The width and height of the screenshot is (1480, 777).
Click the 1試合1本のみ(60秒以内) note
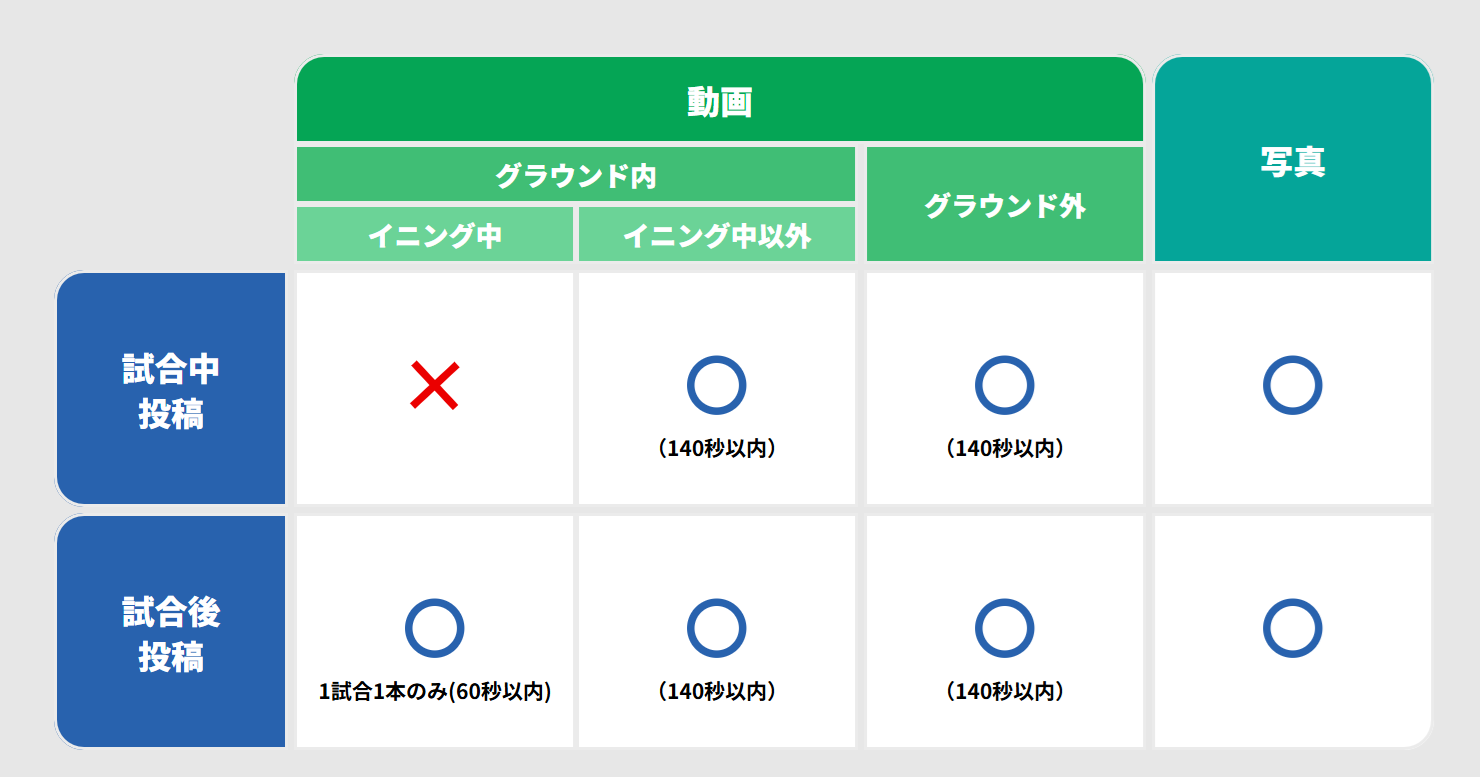(435, 691)
